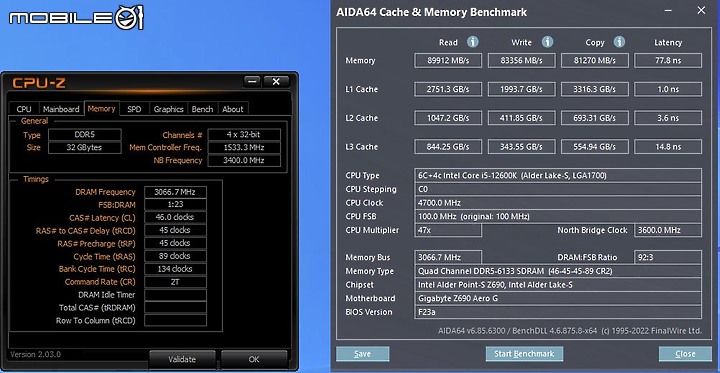Click the North Bridge Clock field 3600.0 MHz
Viewport: 720px width, 373px height.
(x=668, y=230)
